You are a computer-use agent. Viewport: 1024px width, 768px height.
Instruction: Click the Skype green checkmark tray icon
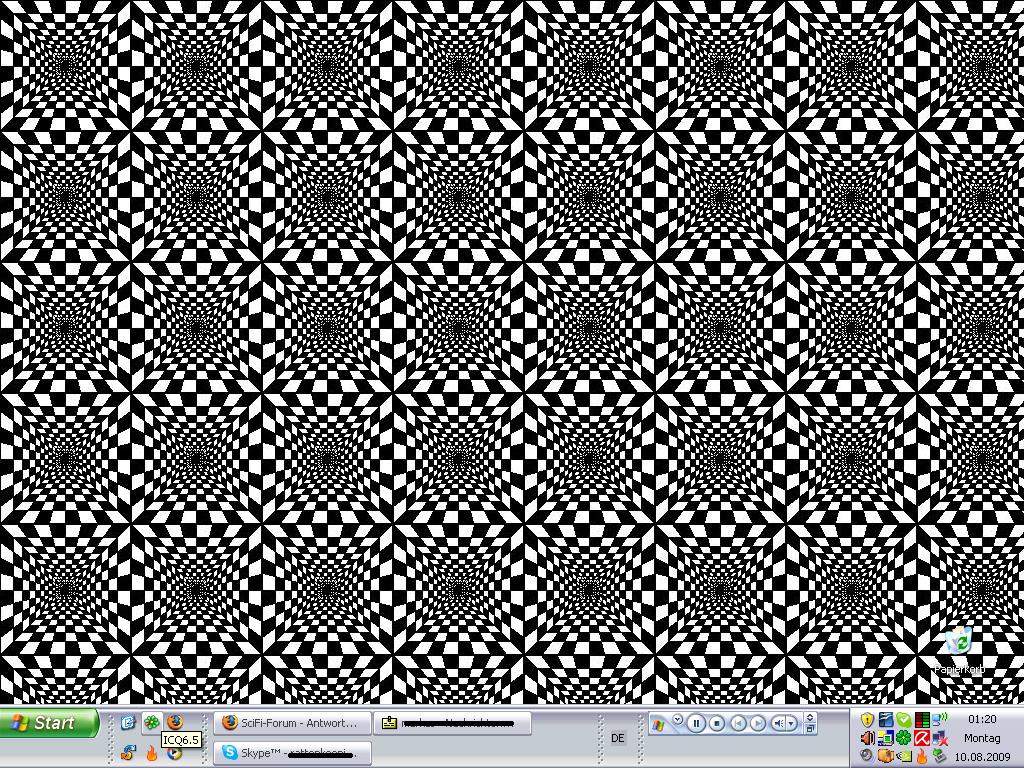[x=904, y=720]
